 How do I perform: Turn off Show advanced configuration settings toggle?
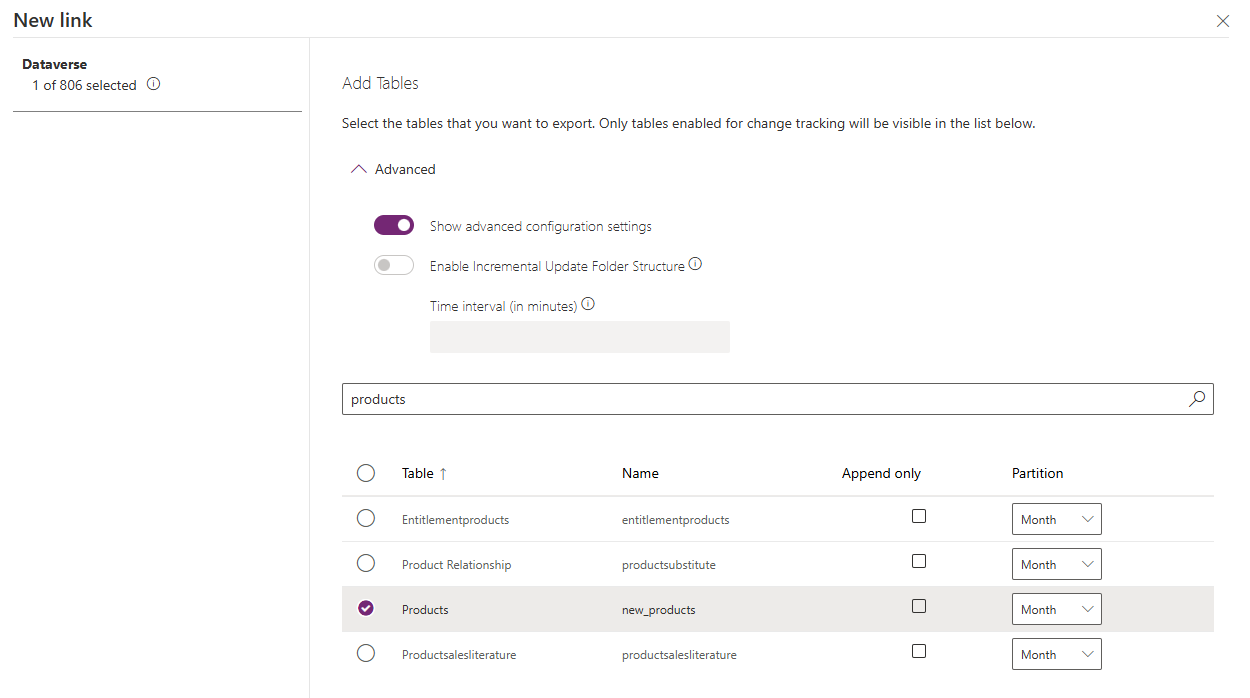click(394, 226)
